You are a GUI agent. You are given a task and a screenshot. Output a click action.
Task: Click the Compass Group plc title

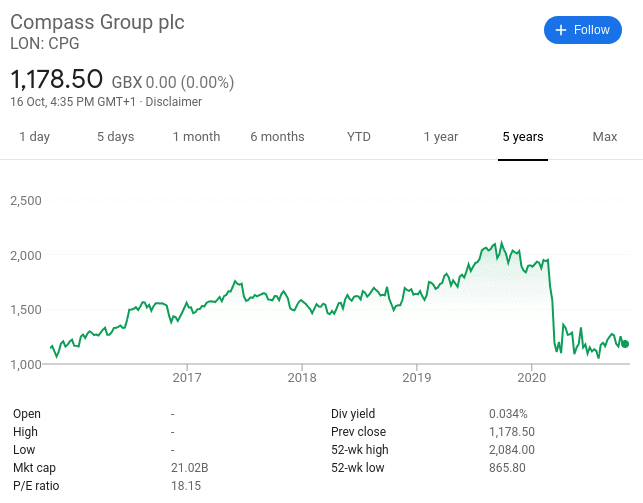pos(97,22)
